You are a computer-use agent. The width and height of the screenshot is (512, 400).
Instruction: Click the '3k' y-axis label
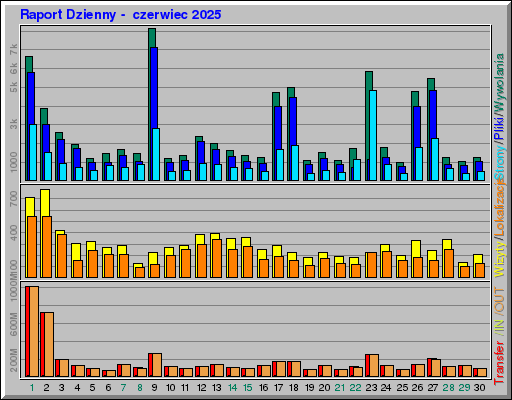click(x=14, y=124)
